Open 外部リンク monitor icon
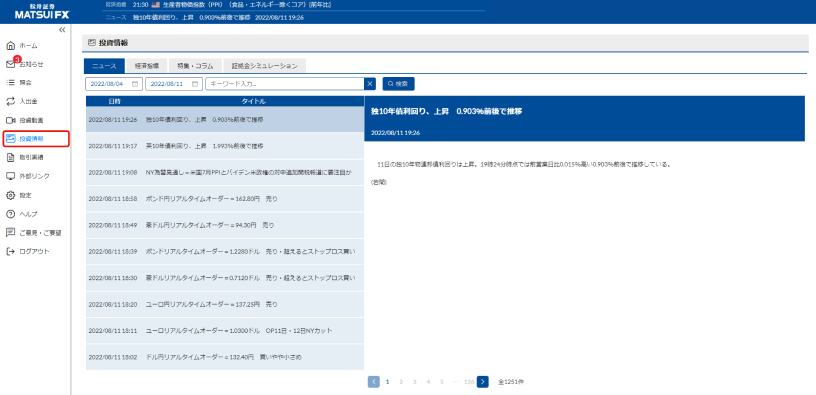 [10, 176]
